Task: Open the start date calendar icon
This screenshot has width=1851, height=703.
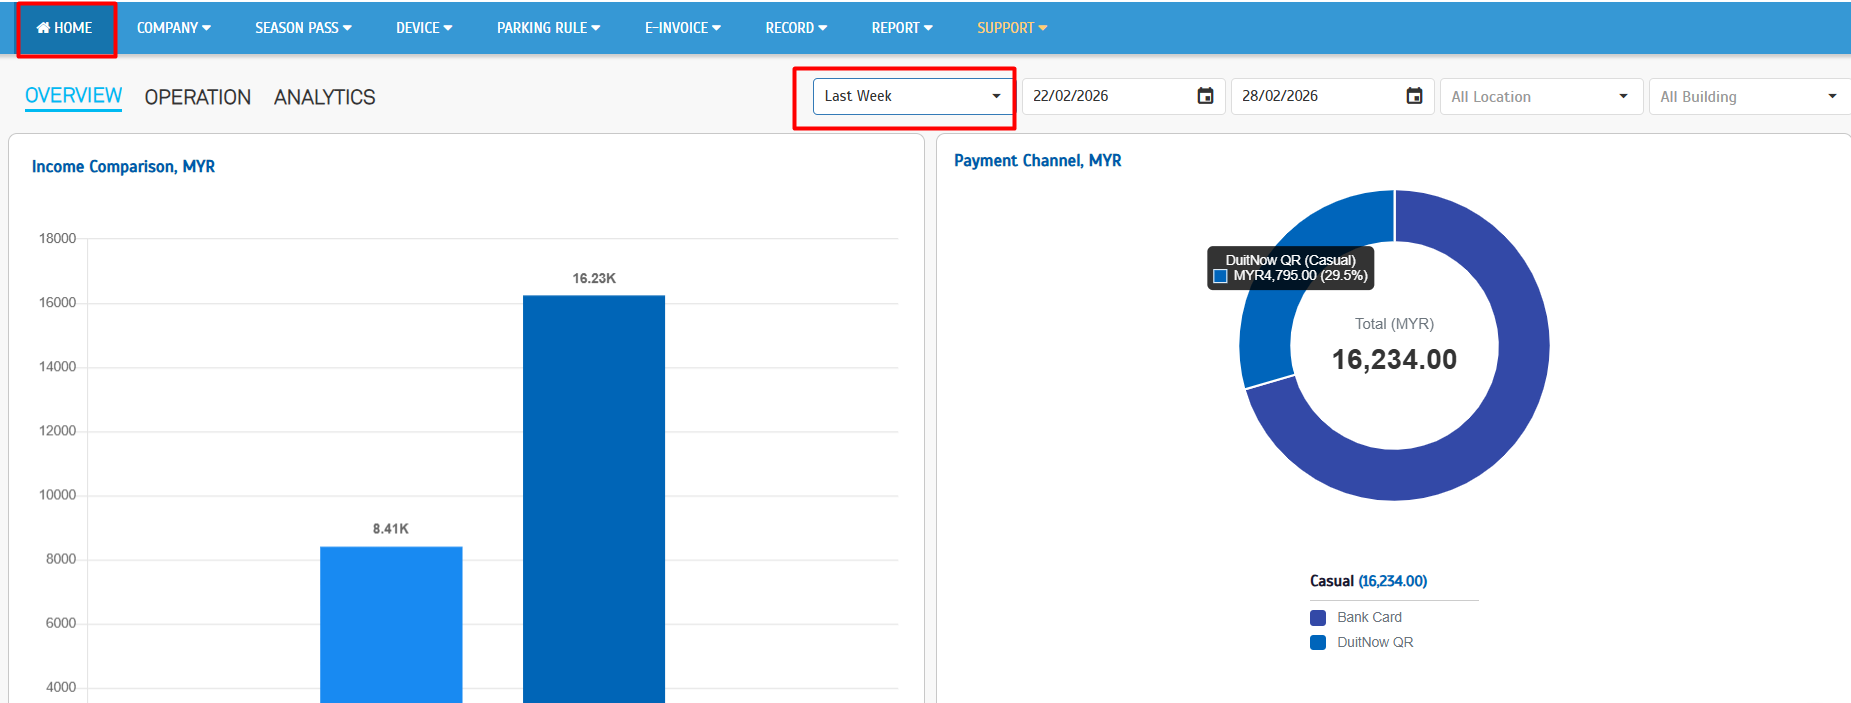Action: coord(1205,96)
